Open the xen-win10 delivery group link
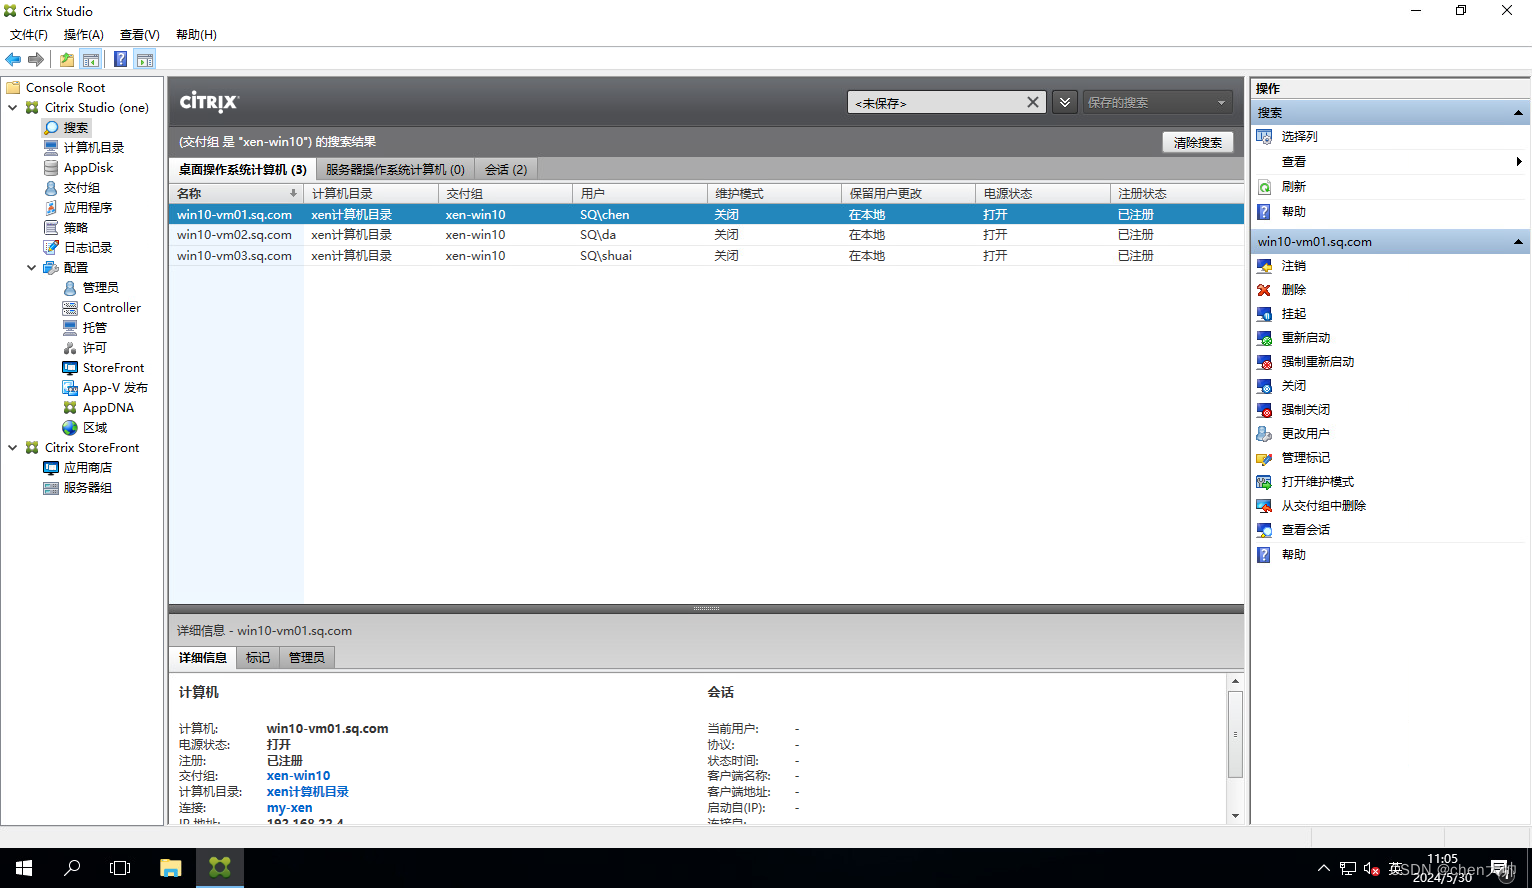 click(297, 775)
